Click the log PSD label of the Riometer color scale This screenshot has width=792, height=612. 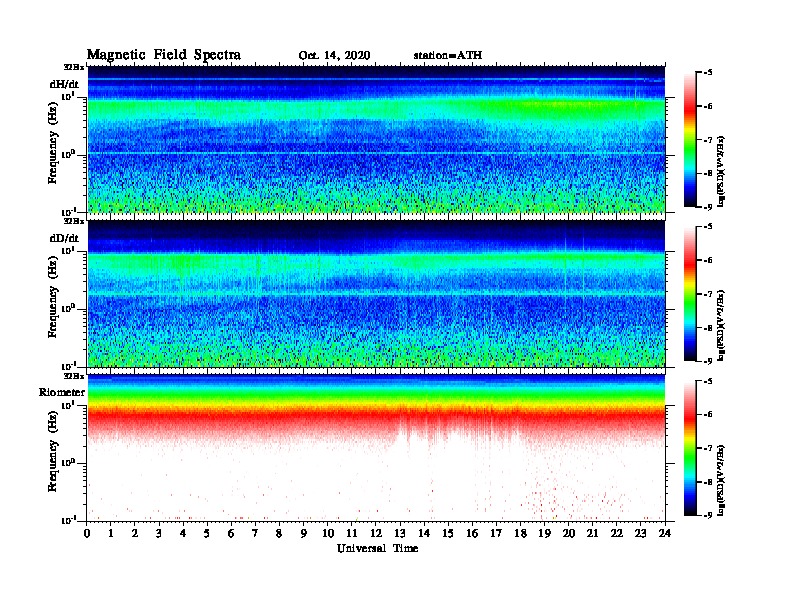pyautogui.click(x=721, y=480)
